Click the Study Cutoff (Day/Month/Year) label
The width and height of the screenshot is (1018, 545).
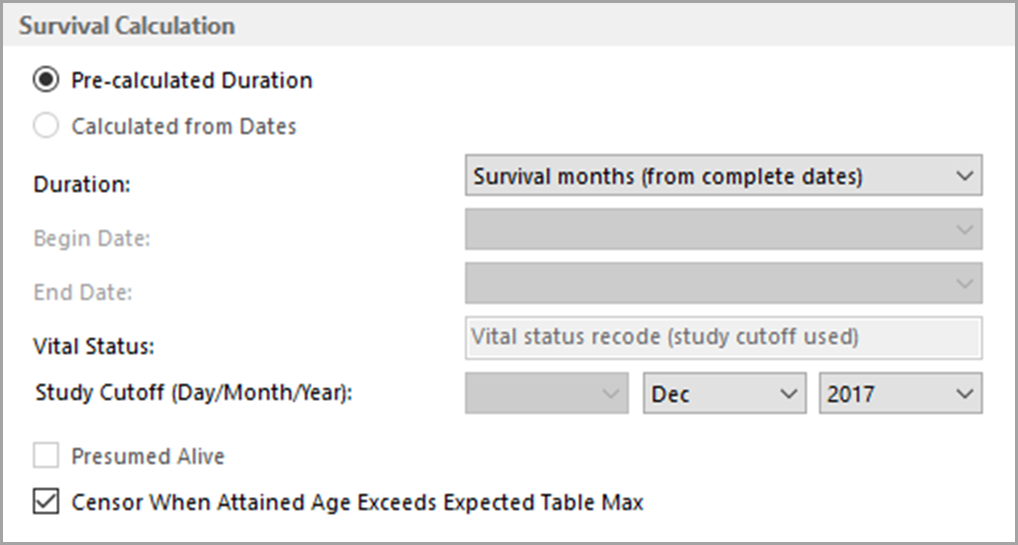pos(195,393)
